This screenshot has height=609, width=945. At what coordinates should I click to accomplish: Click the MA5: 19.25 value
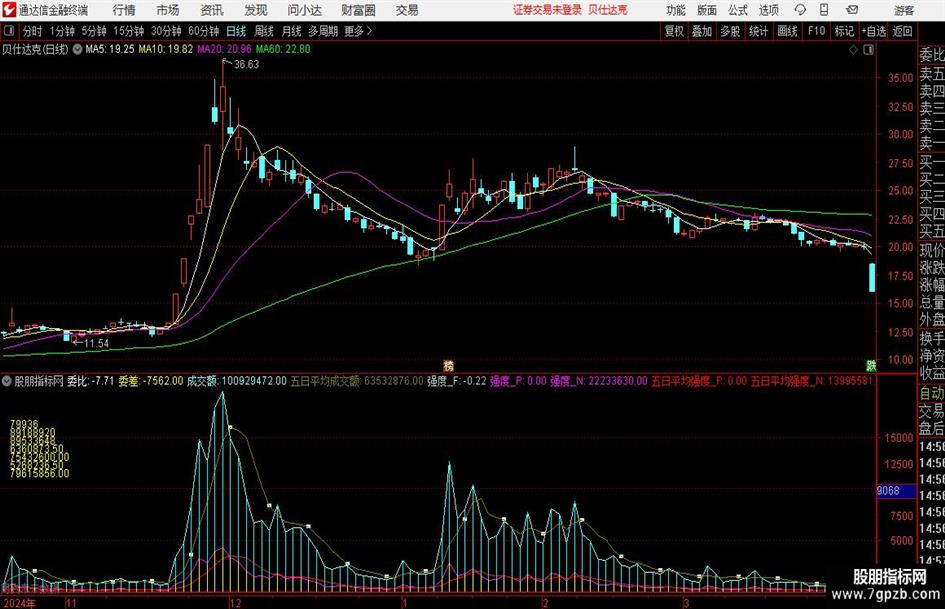point(110,49)
